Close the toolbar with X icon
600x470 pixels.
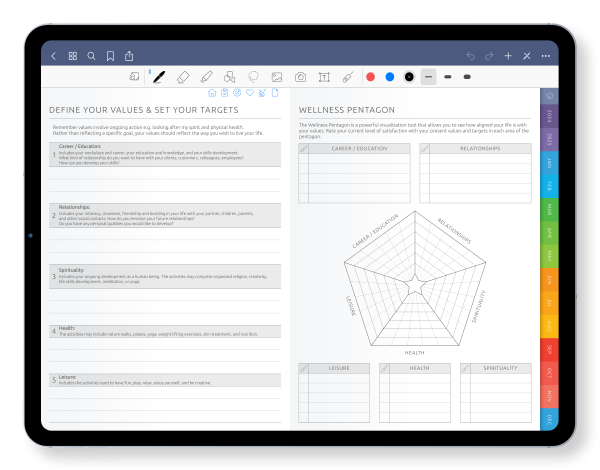[x=527, y=56]
